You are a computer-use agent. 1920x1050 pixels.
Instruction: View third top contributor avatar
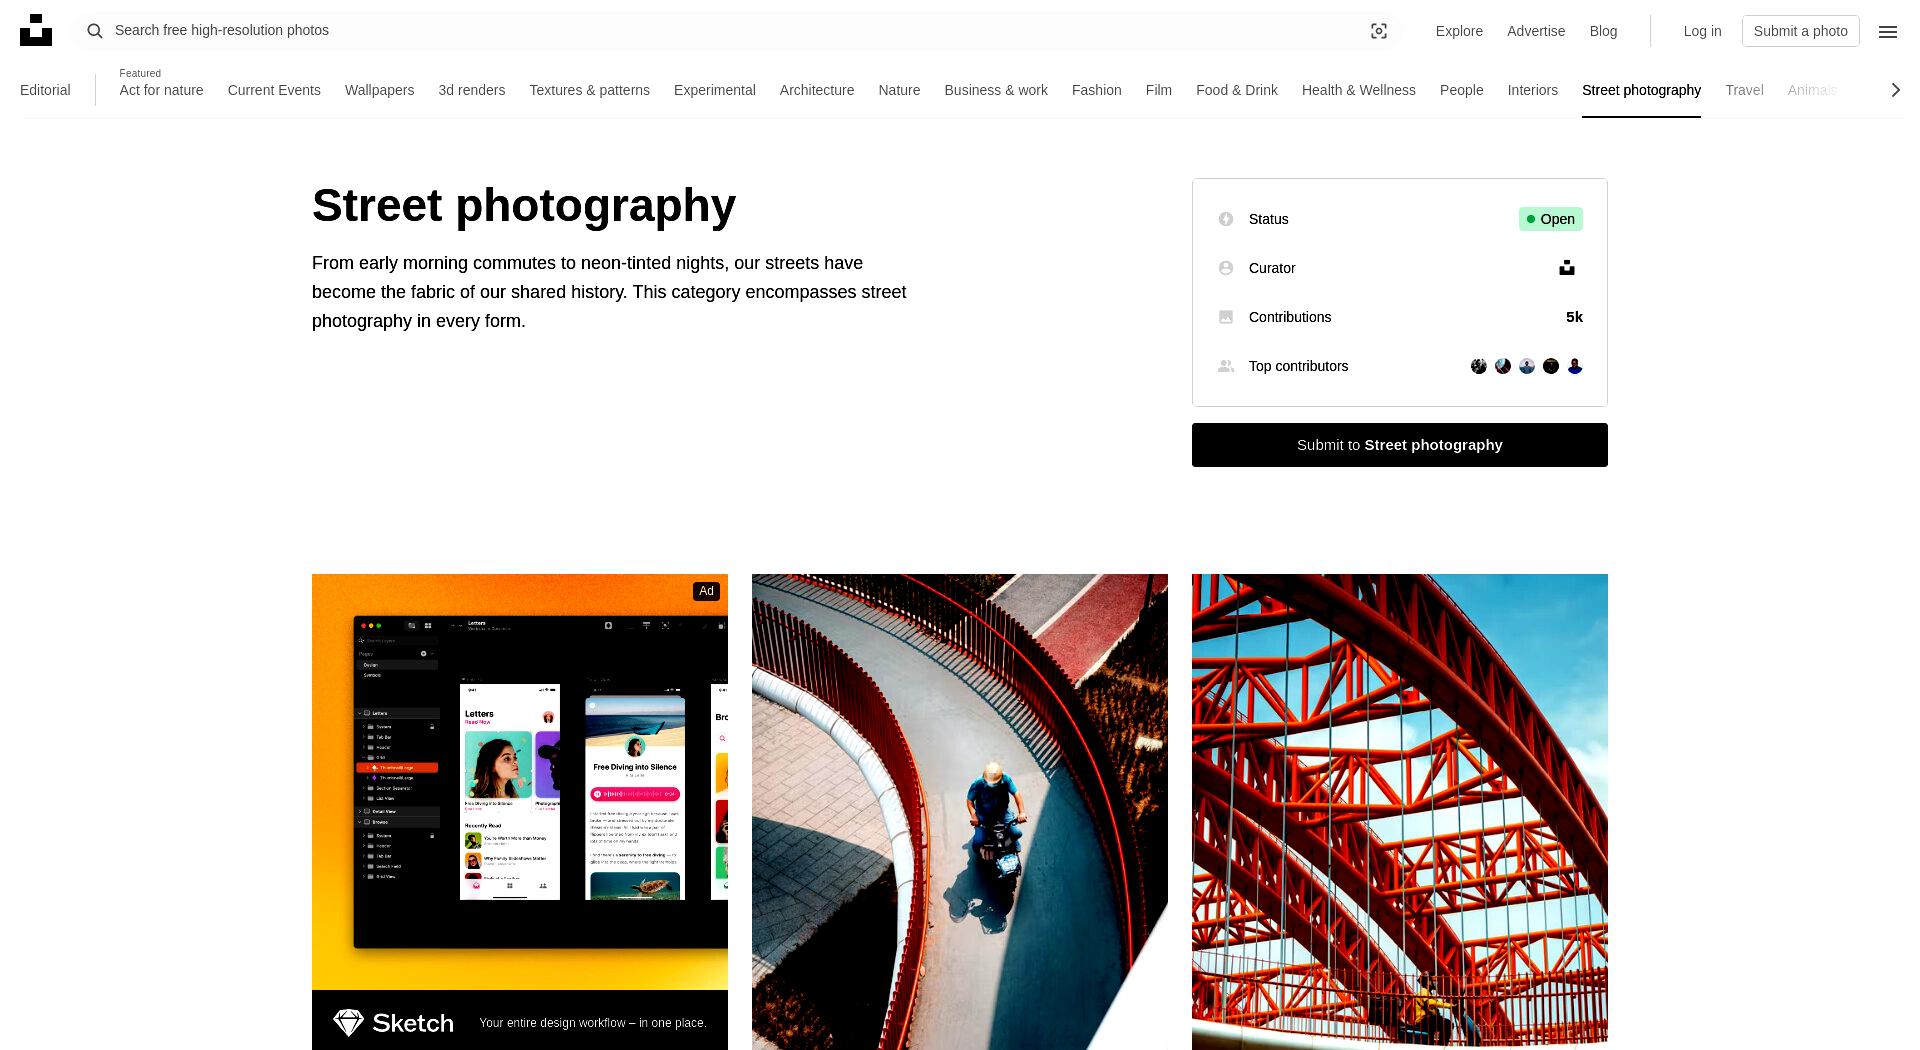(x=1527, y=366)
